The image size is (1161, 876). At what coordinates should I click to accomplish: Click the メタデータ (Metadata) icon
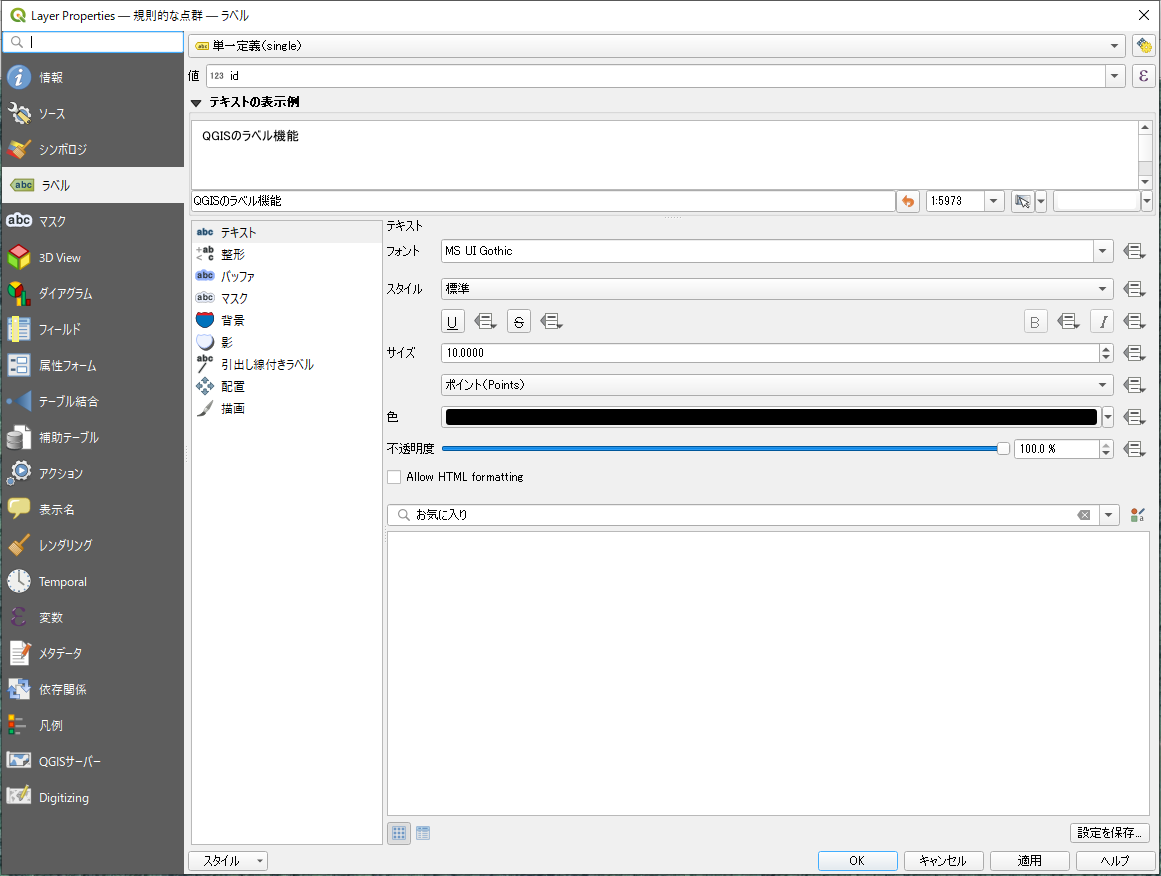[19, 653]
